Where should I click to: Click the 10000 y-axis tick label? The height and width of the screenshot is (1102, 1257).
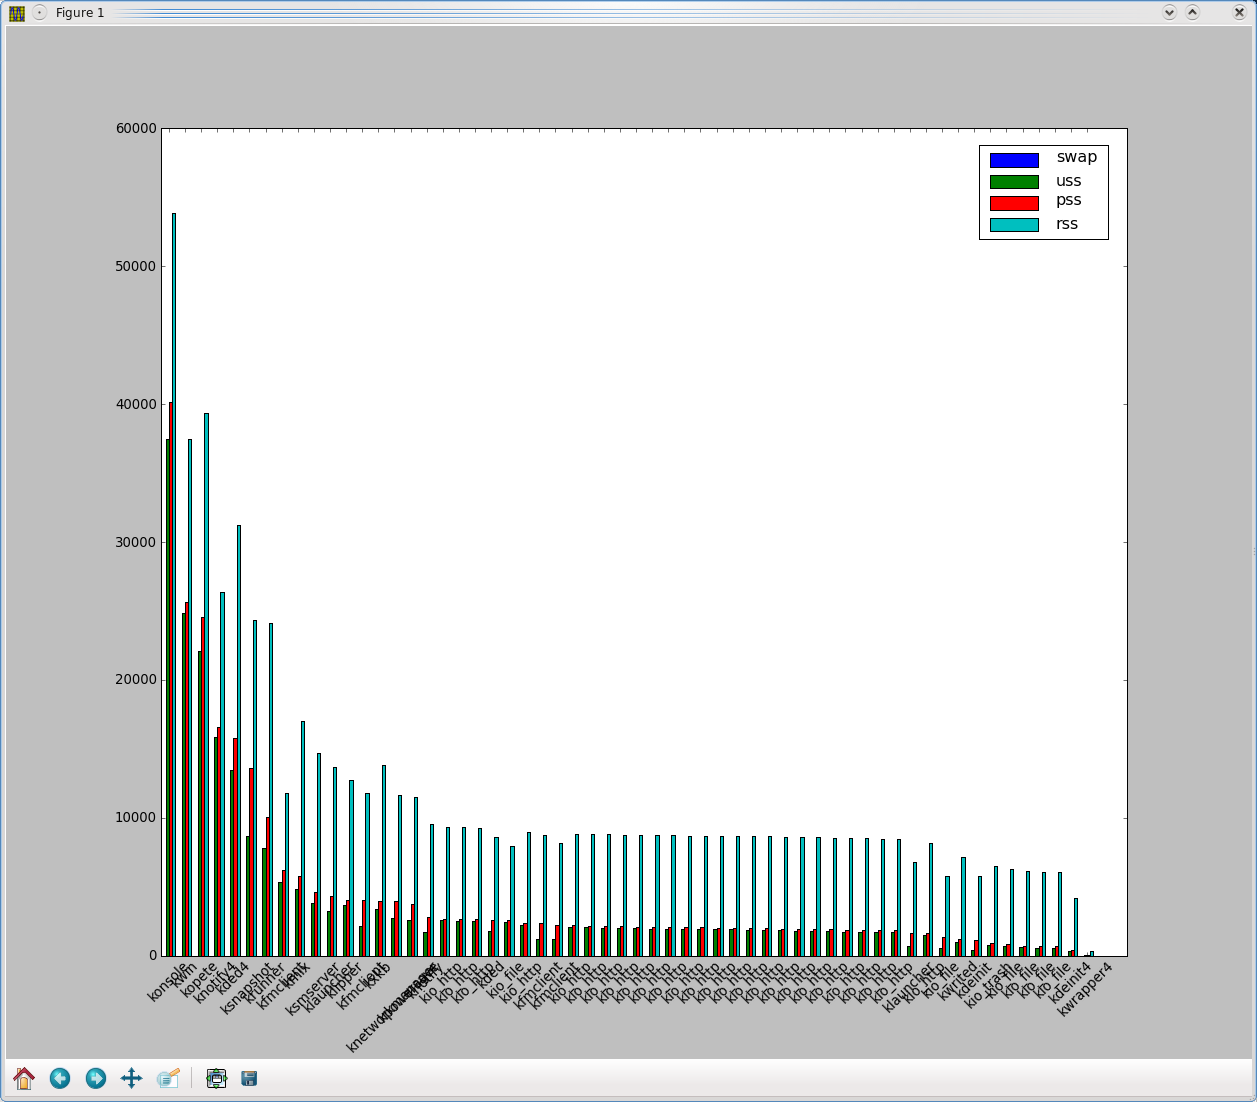(136, 818)
